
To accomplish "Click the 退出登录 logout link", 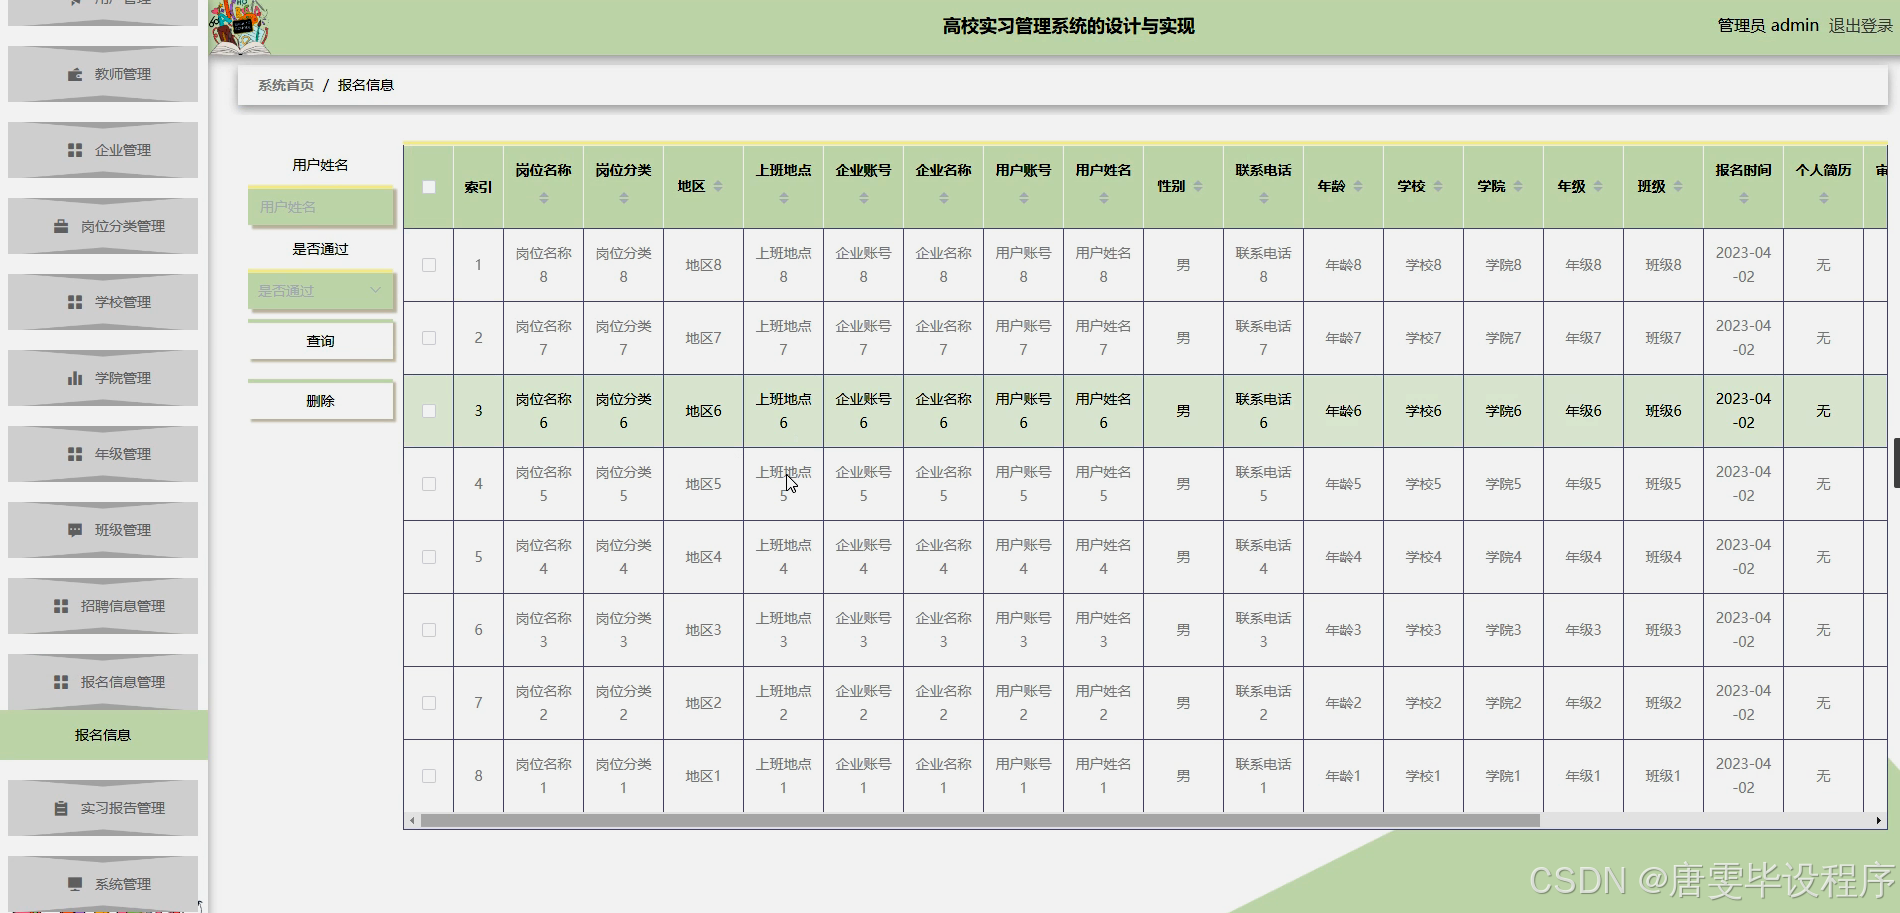I will coord(1862,25).
